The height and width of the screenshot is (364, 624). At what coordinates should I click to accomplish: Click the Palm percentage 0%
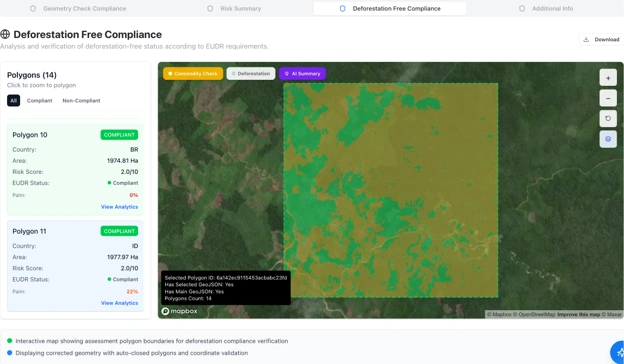[134, 195]
